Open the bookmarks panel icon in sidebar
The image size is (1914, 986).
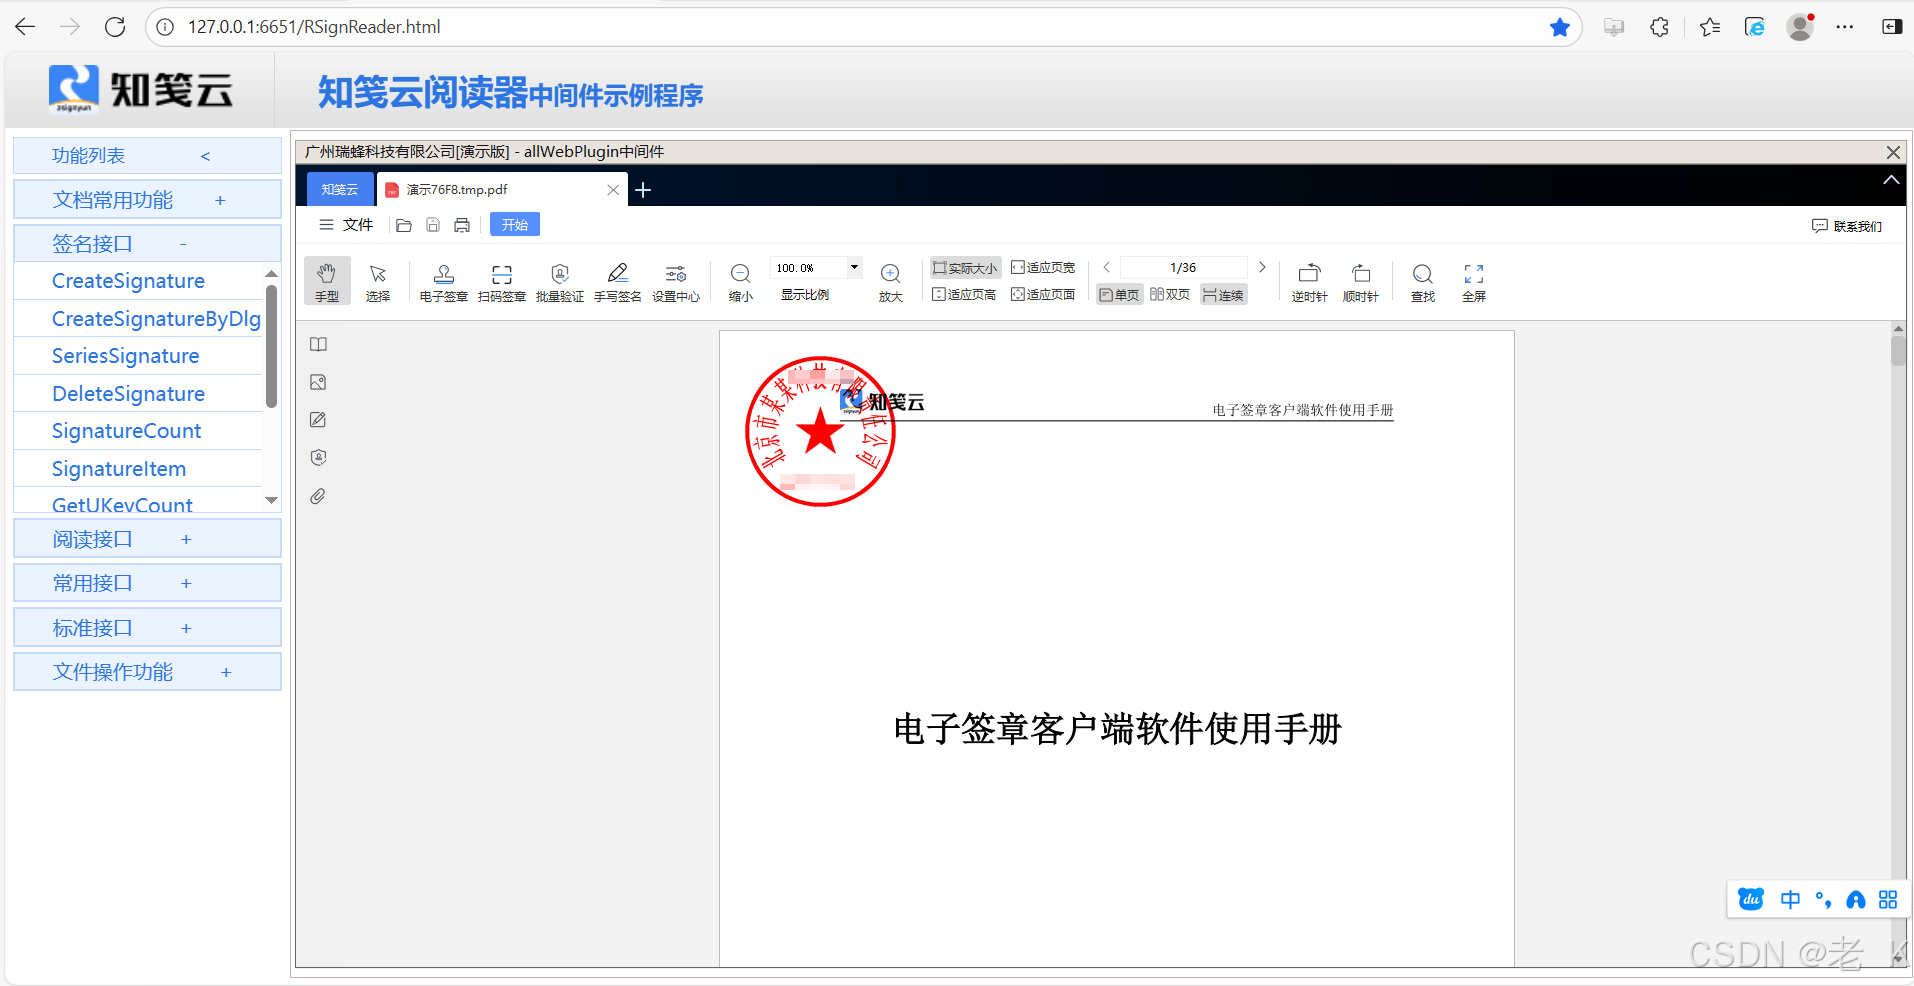(x=318, y=344)
